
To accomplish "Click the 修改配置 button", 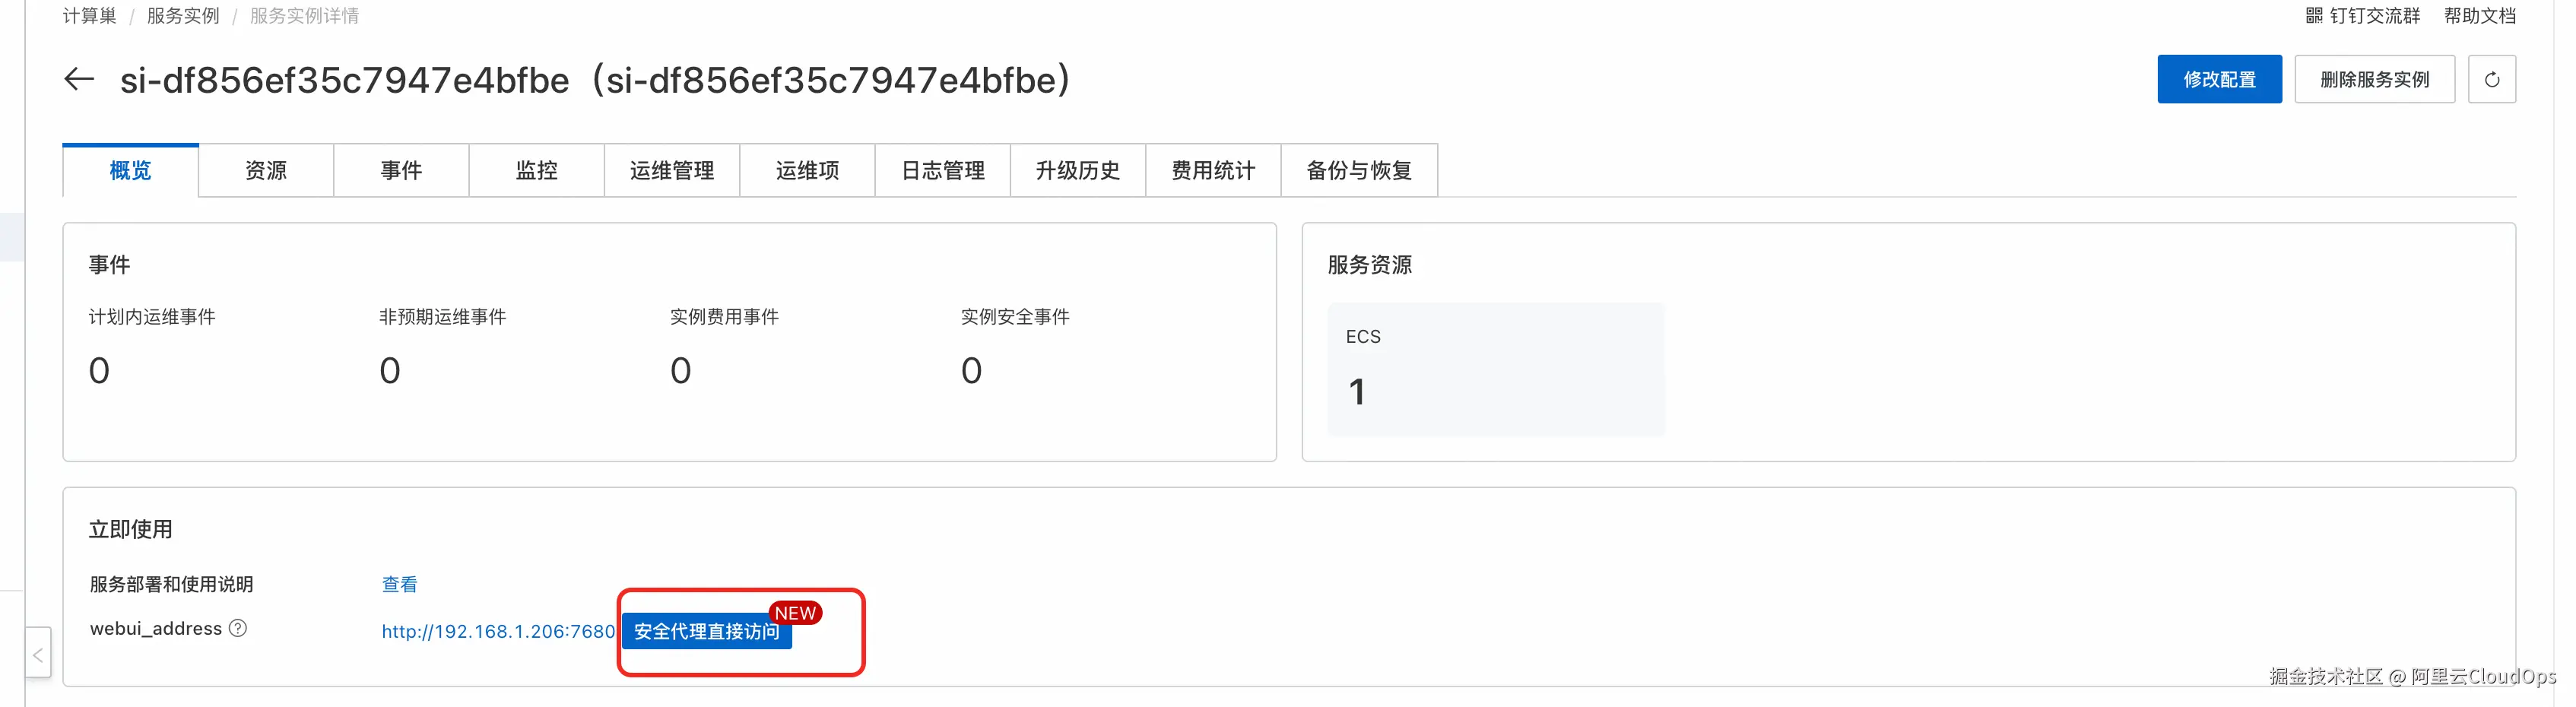I will [2219, 79].
